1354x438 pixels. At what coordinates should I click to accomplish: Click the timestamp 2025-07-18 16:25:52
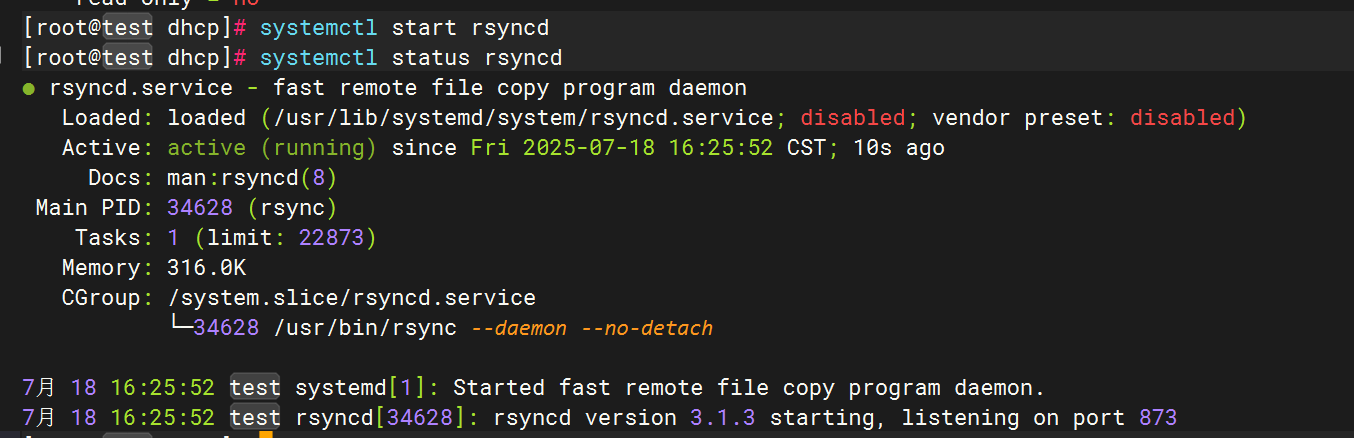[x=648, y=148]
